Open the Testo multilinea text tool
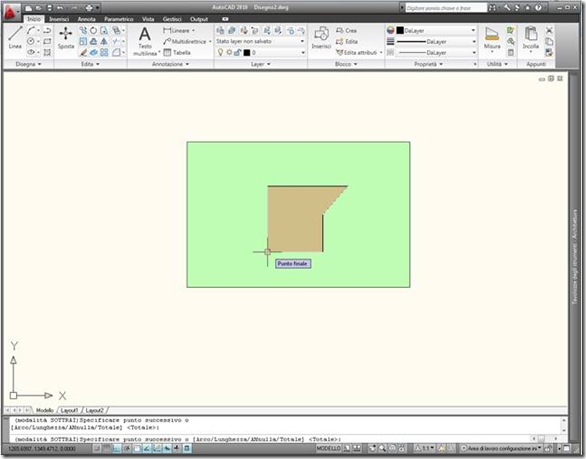This screenshot has width=586, height=459. click(145, 41)
